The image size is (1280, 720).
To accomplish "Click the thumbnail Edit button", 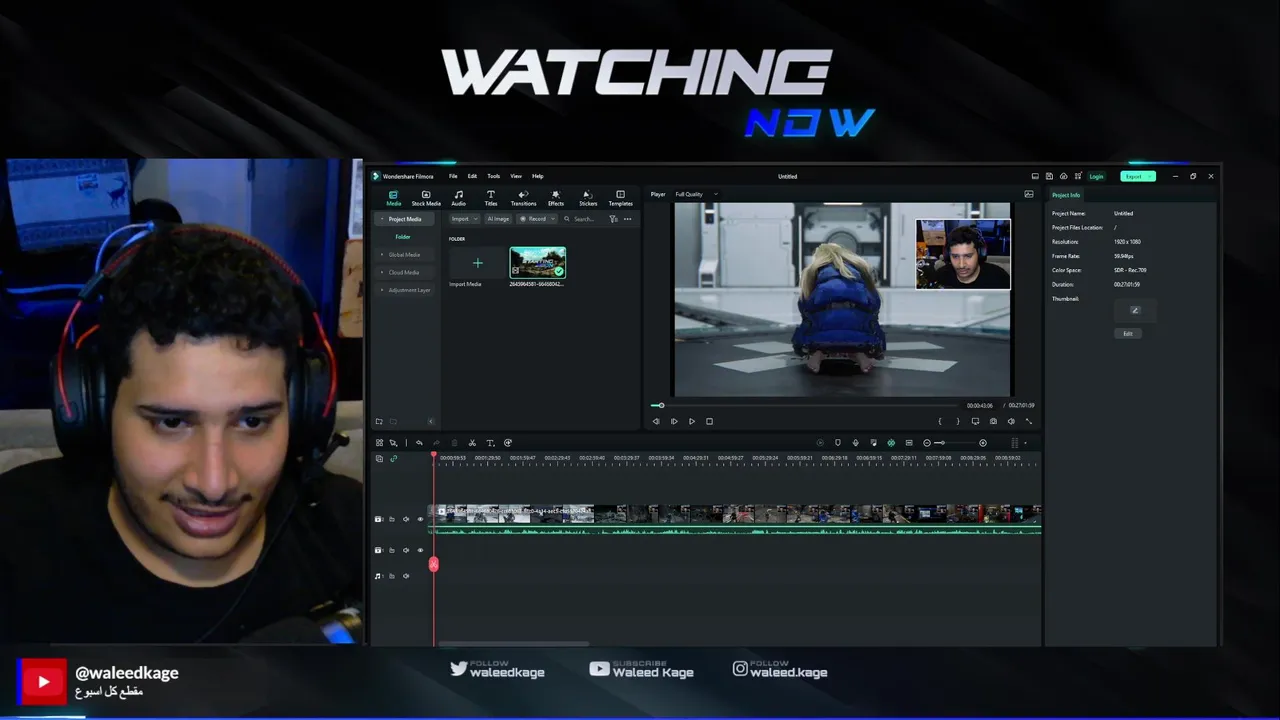I will (x=1128, y=334).
